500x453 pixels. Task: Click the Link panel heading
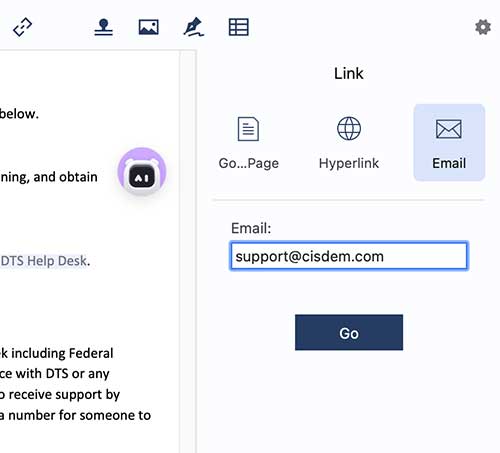tap(349, 73)
